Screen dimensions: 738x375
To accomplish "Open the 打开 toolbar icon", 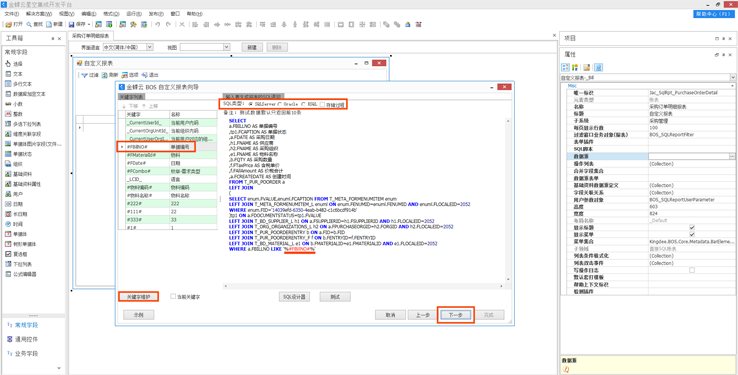I will 14,24.
